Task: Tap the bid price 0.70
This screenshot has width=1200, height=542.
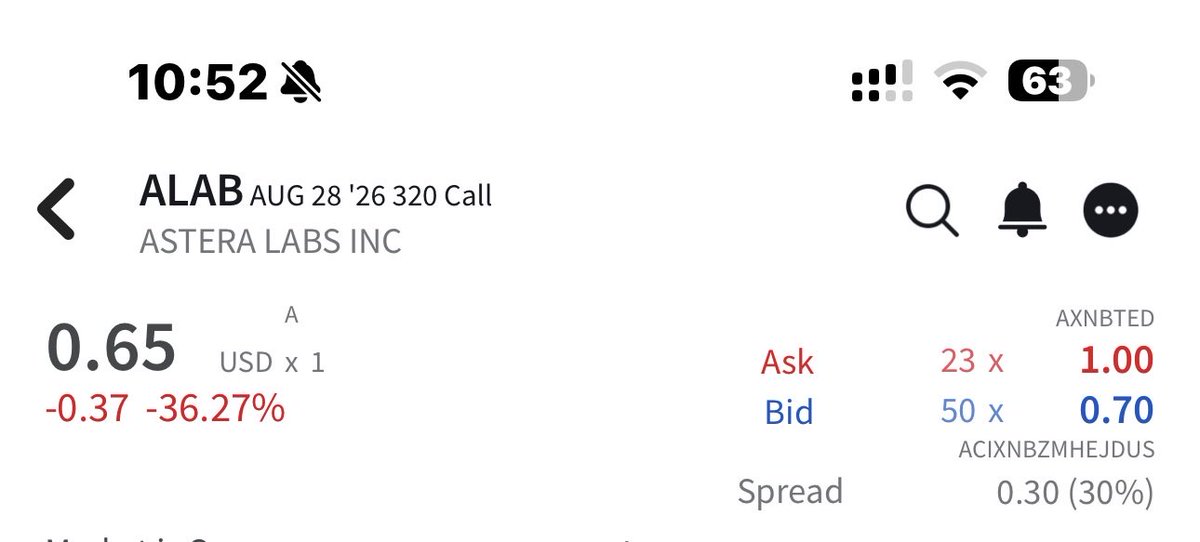Action: (1117, 410)
